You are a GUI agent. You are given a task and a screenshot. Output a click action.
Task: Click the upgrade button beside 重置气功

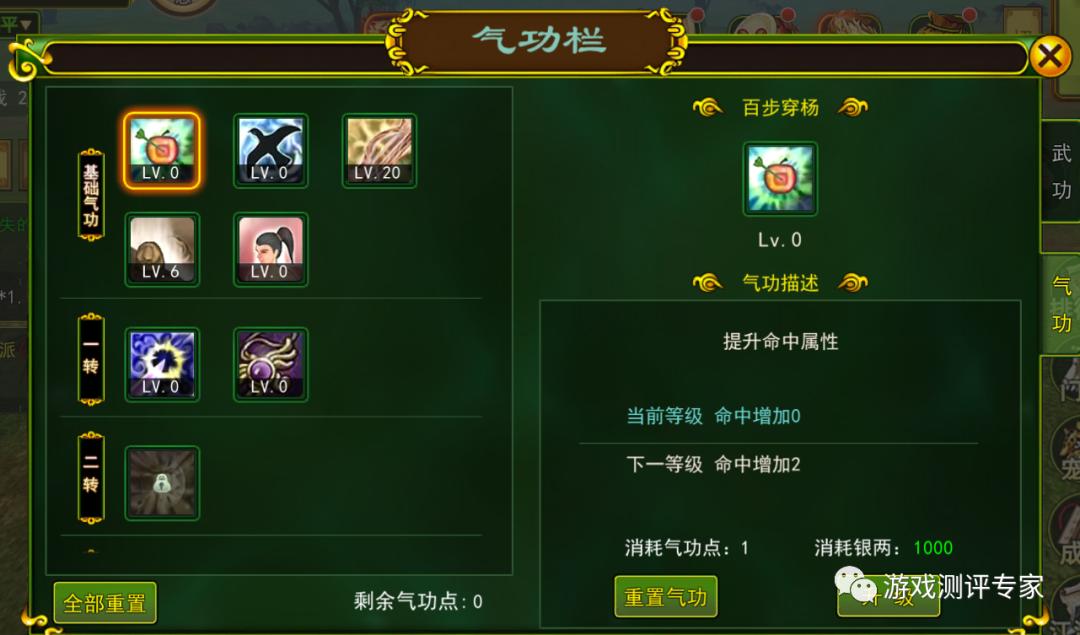[x=888, y=597]
